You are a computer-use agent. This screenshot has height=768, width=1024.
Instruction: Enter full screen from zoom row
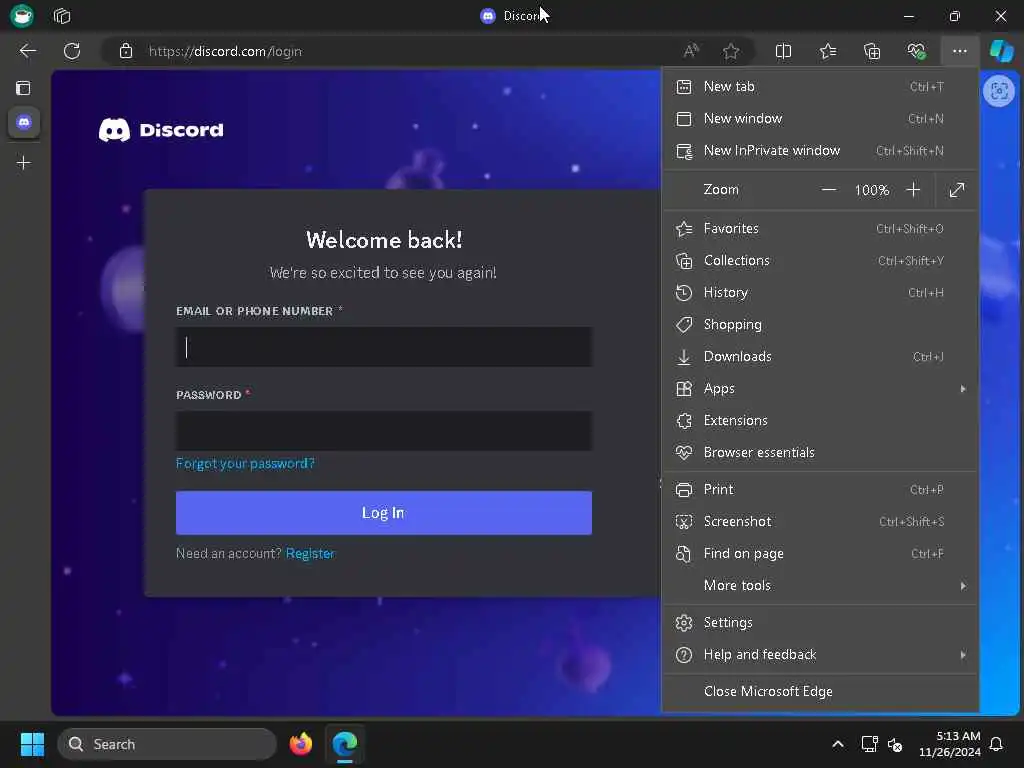(x=957, y=190)
